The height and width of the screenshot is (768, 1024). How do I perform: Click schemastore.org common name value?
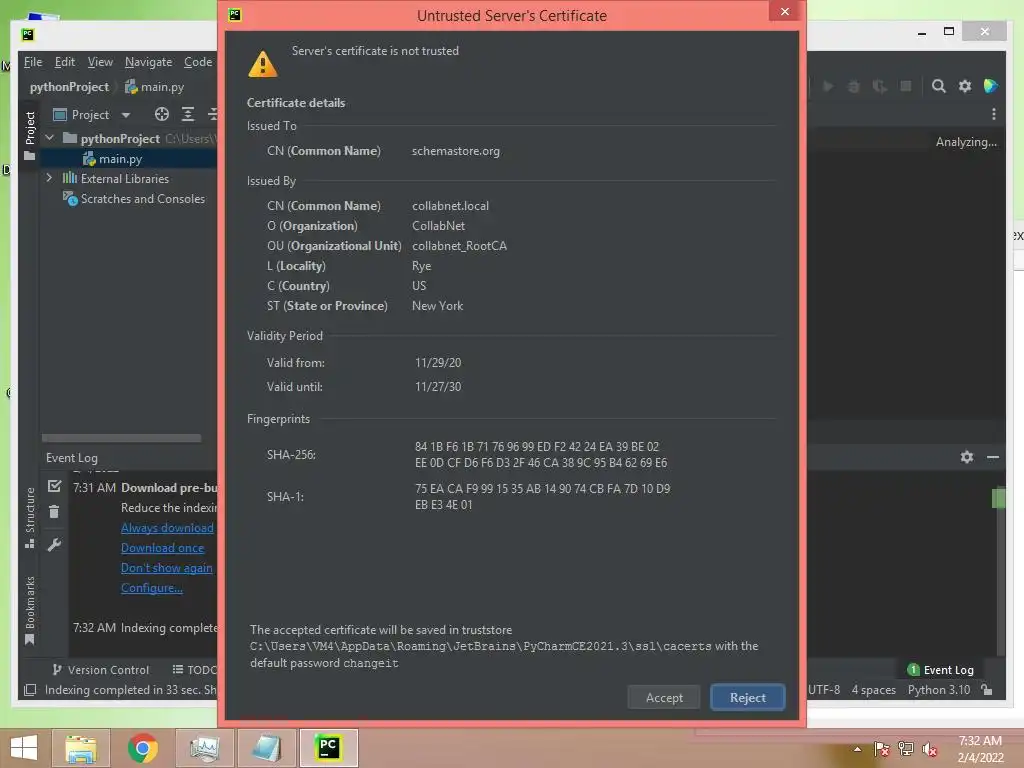pos(456,151)
